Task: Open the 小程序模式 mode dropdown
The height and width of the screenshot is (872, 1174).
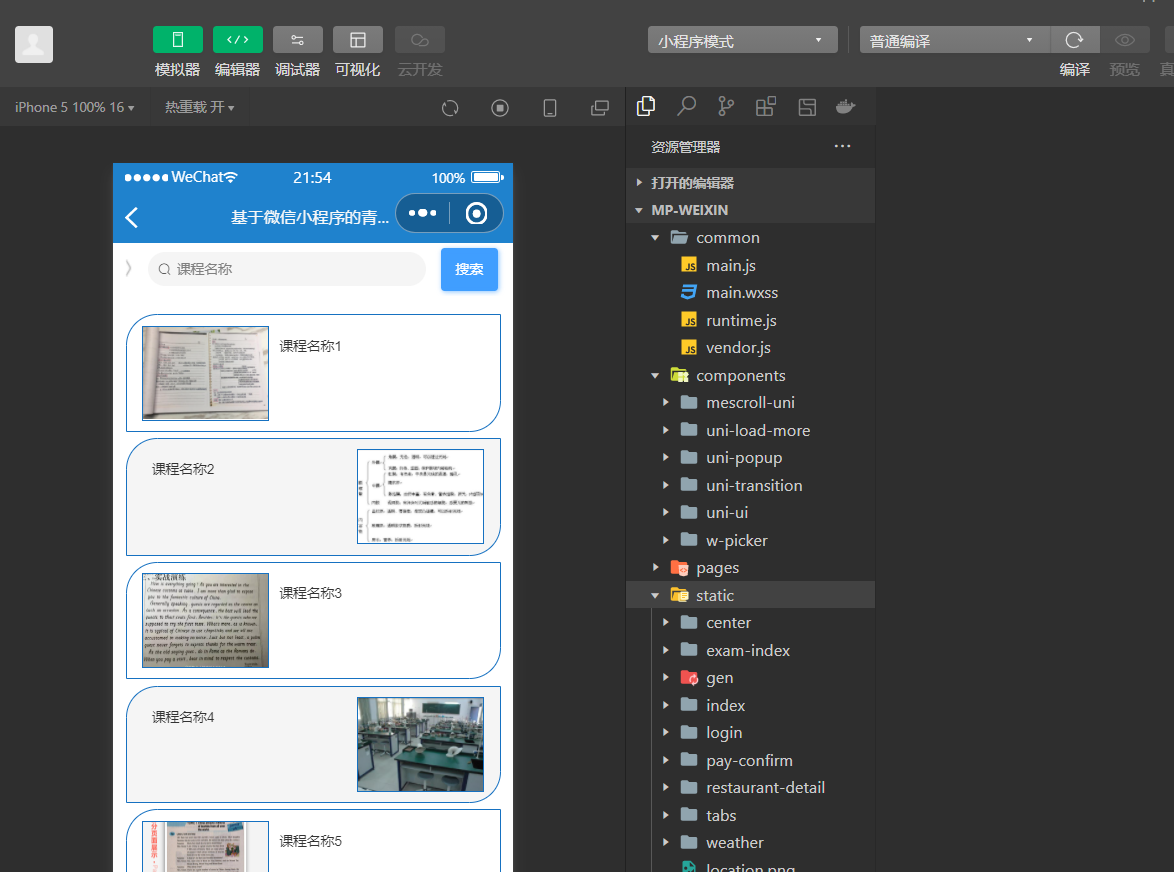Action: (x=742, y=40)
